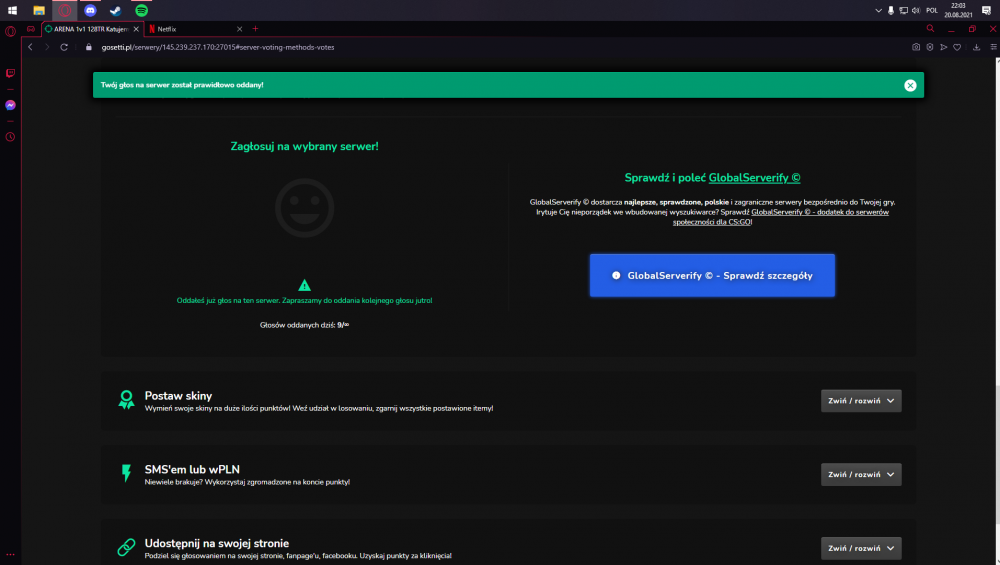Click the Zagłosuj na wybrany serwer heading
The image size is (1000, 565).
(304, 147)
